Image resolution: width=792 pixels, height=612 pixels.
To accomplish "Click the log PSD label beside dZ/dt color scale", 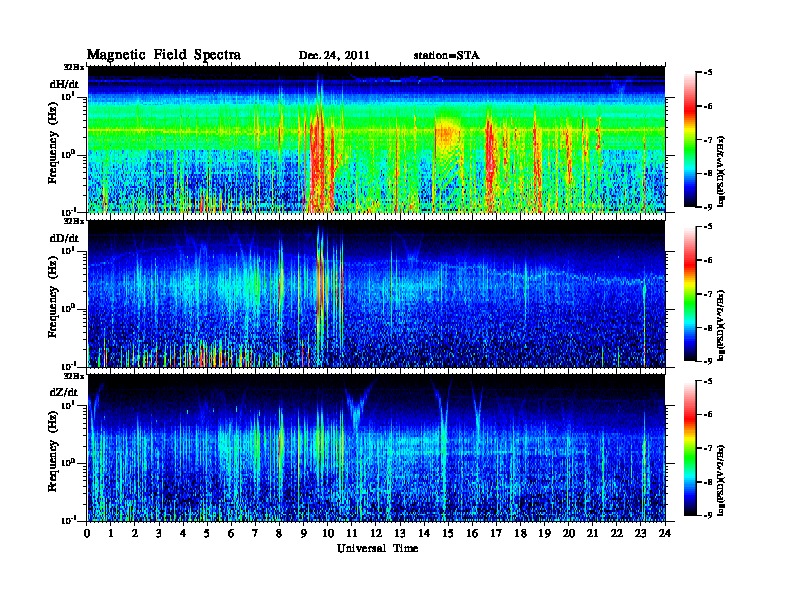I will point(723,480).
